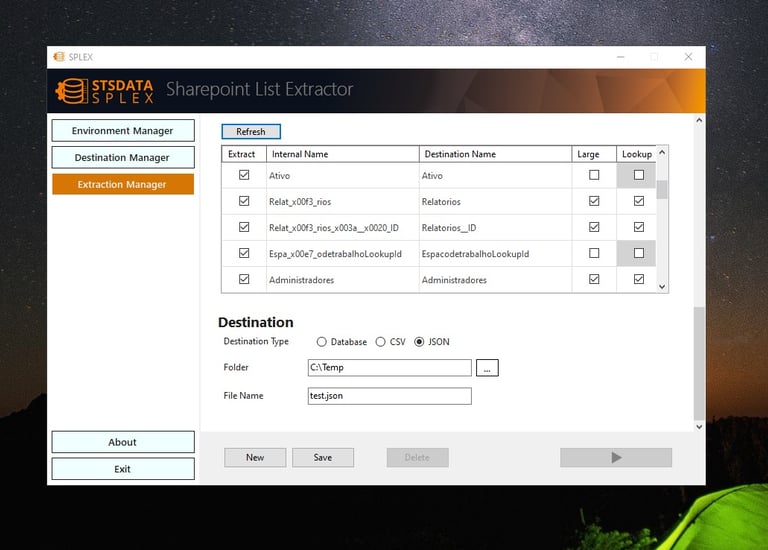This screenshot has width=768, height=550.
Task: Toggle Extract for Espa_x00e7_odetrabalhoLookupId row
Action: click(244, 253)
